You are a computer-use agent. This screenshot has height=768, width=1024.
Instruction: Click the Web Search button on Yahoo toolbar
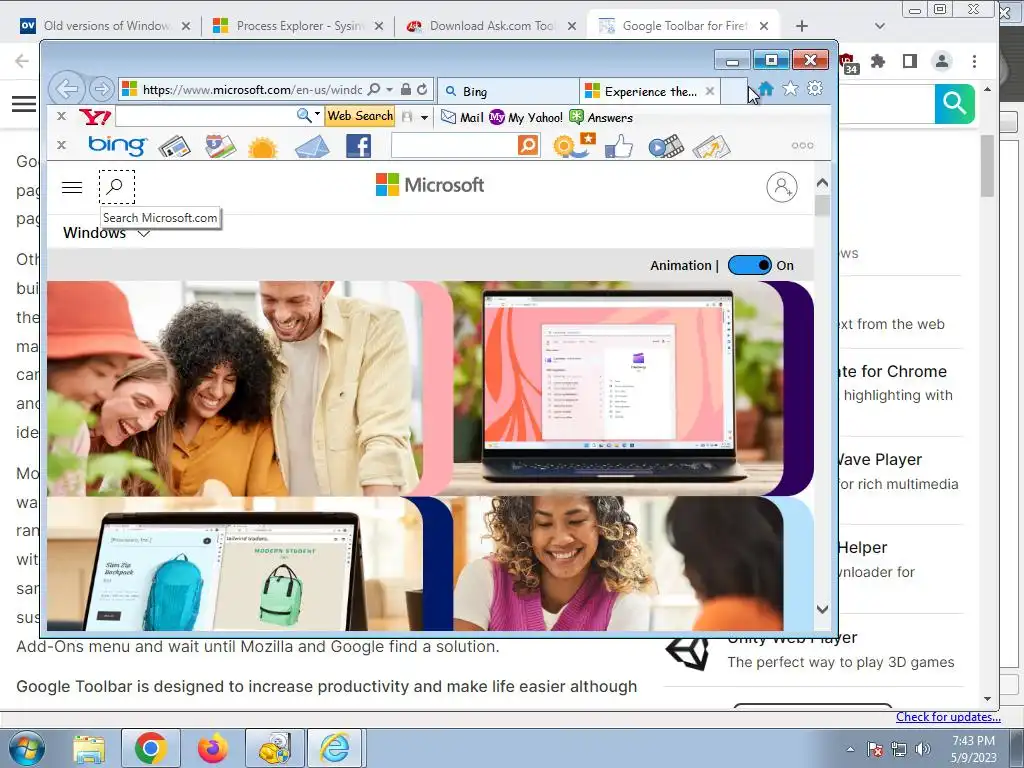pyautogui.click(x=360, y=116)
